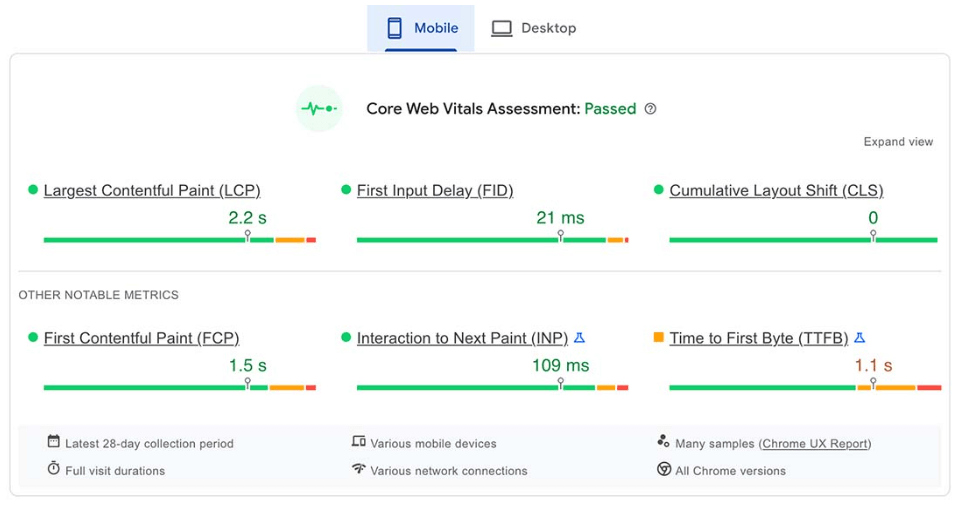Click the LCP percentile marker pin
The width and height of the screenshot is (968, 506).
point(248,235)
